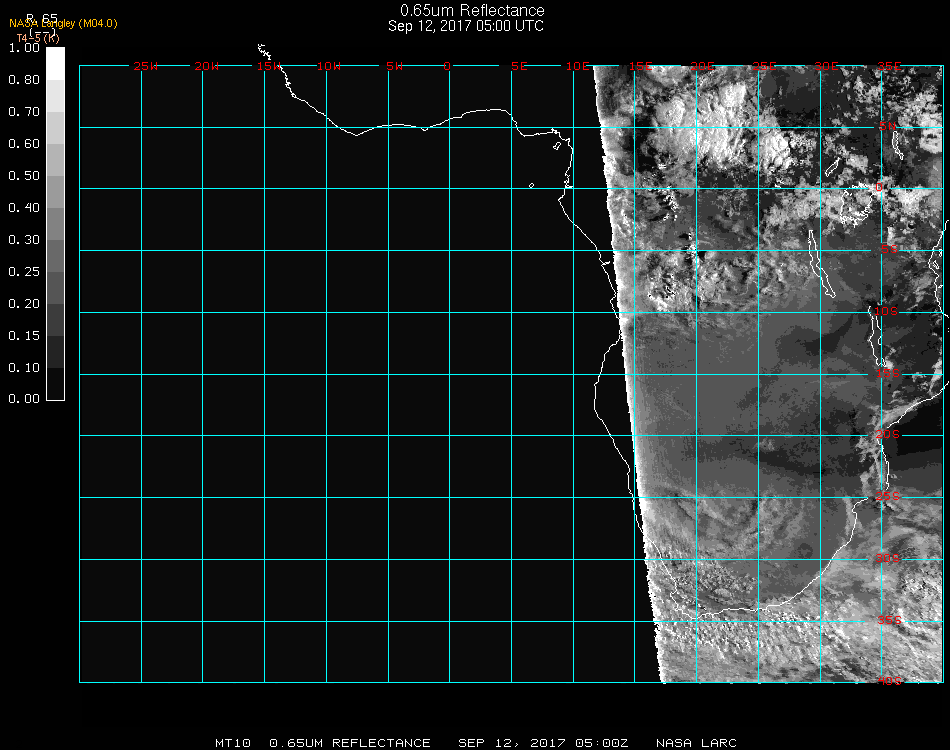Viewport: 950px width, 750px height.
Task: Click the '0.65um Reflectance' title text
Action: pos(472,11)
